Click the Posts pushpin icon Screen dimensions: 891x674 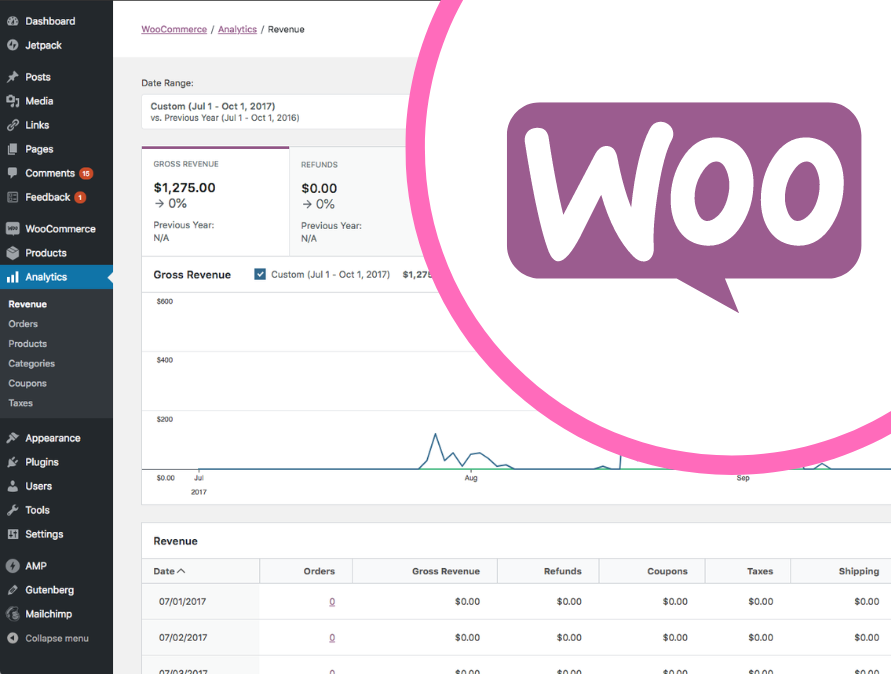(x=13, y=77)
